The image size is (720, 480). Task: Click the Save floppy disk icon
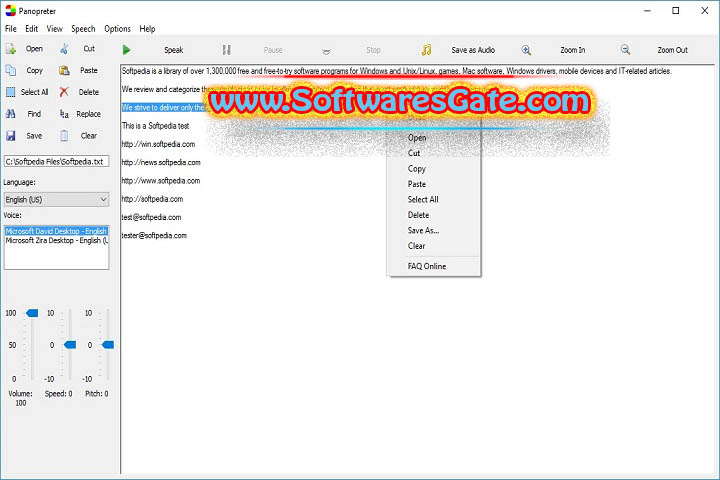[11, 136]
